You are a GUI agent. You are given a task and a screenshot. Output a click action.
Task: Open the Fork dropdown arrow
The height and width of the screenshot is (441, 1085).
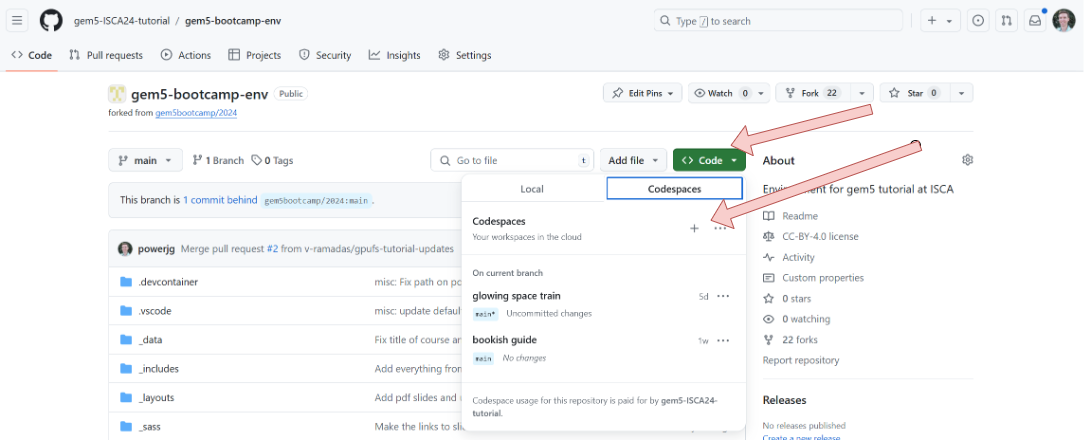[862, 93]
